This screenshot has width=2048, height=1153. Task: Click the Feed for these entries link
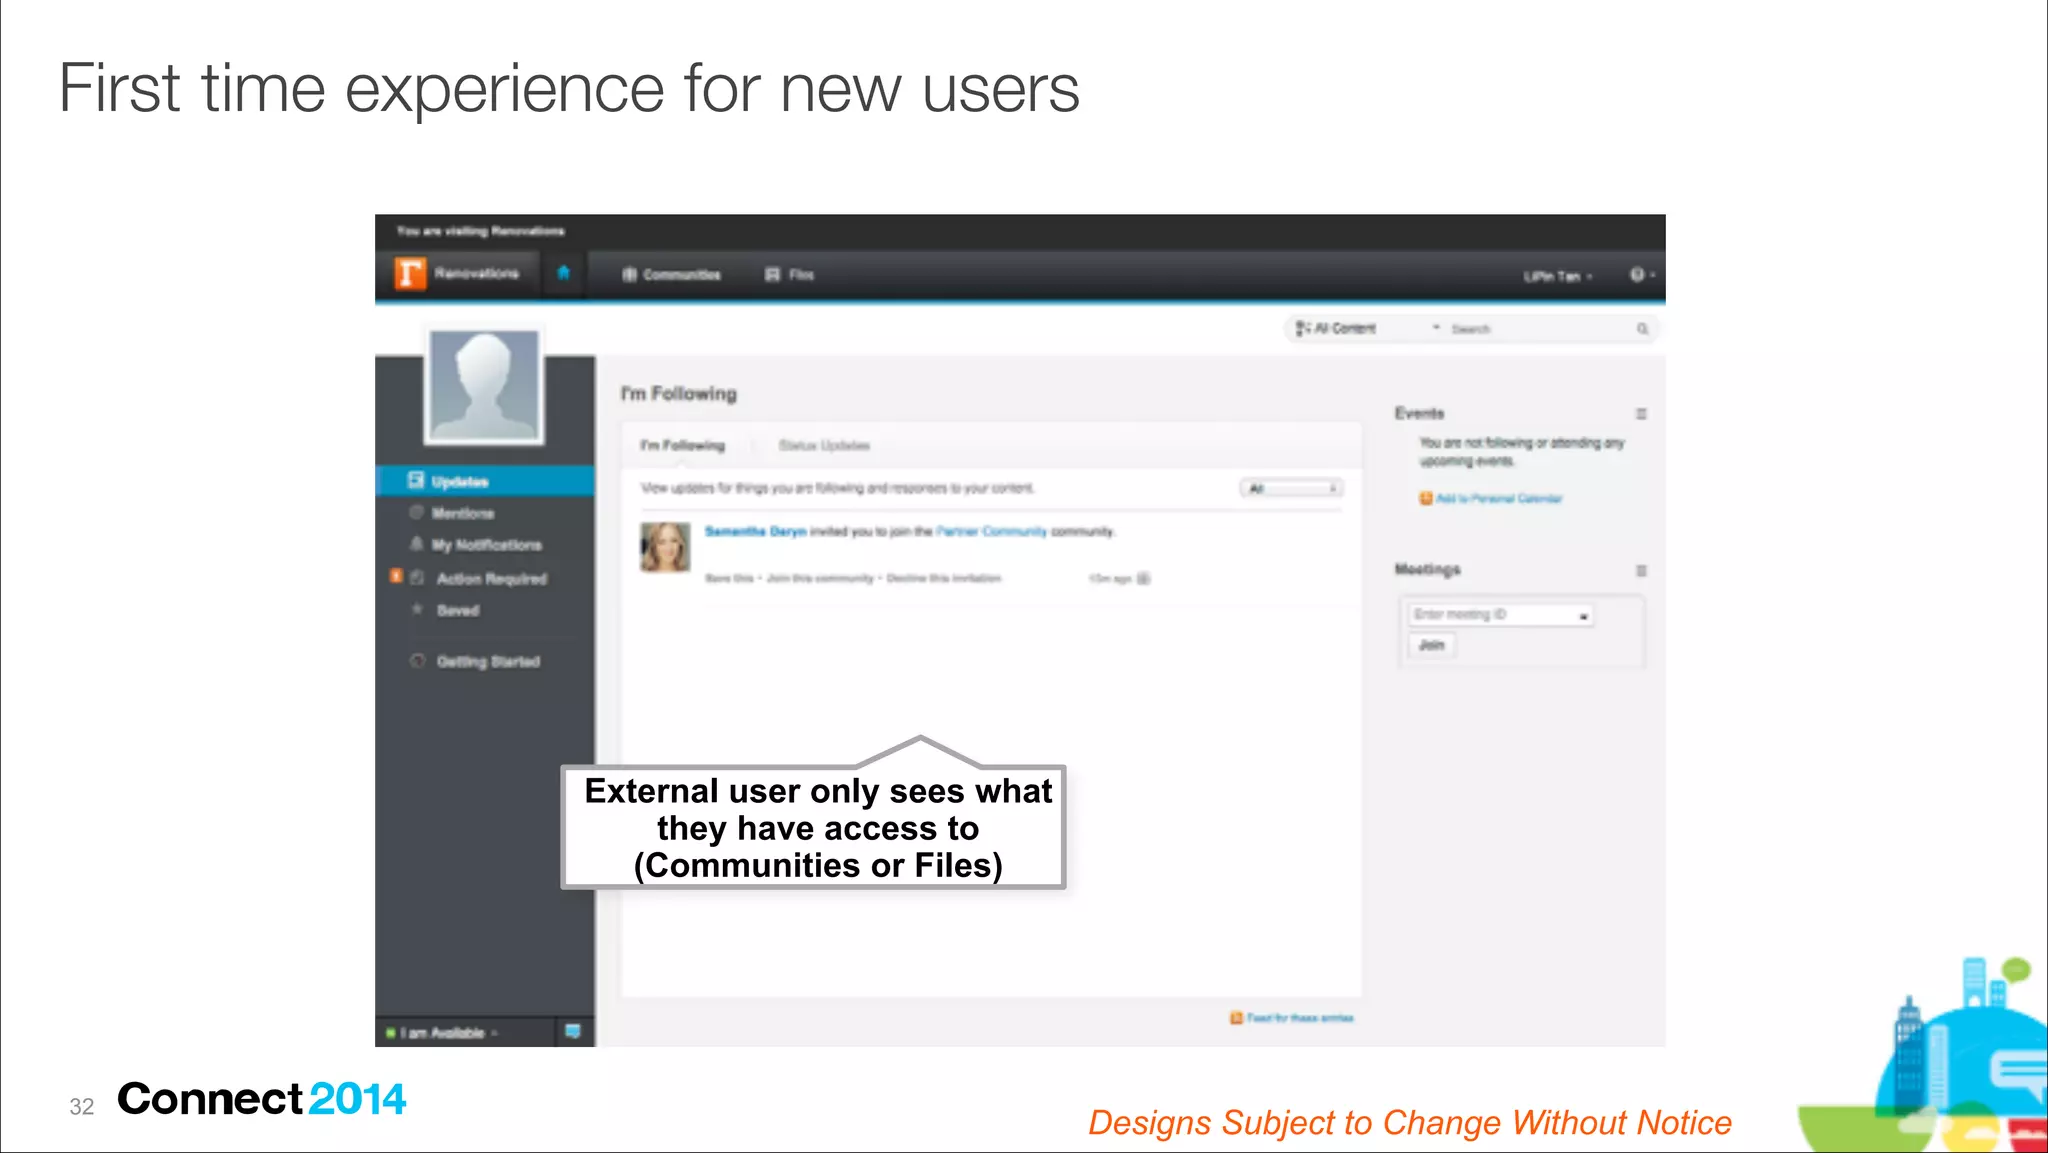(x=1300, y=1018)
